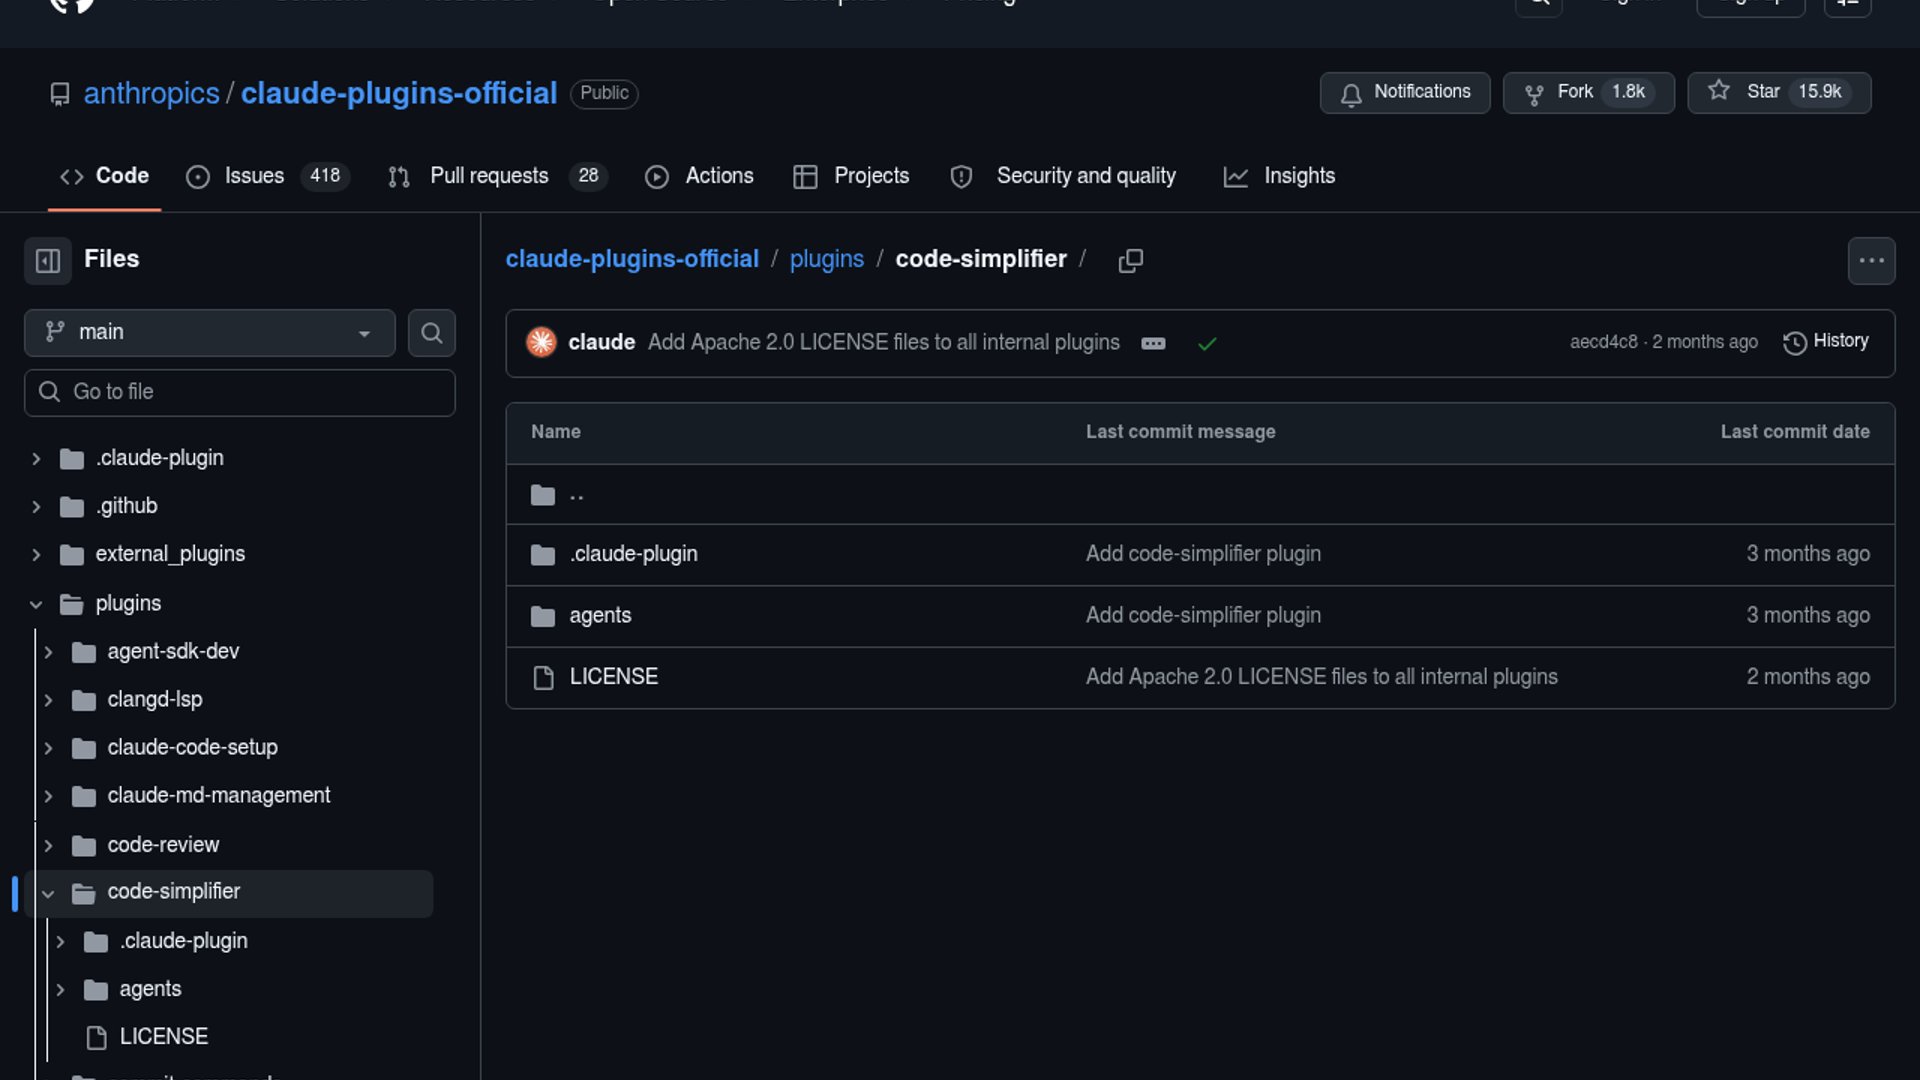Click the green commit status checkmark
1920x1080 pixels.
pyautogui.click(x=1207, y=343)
